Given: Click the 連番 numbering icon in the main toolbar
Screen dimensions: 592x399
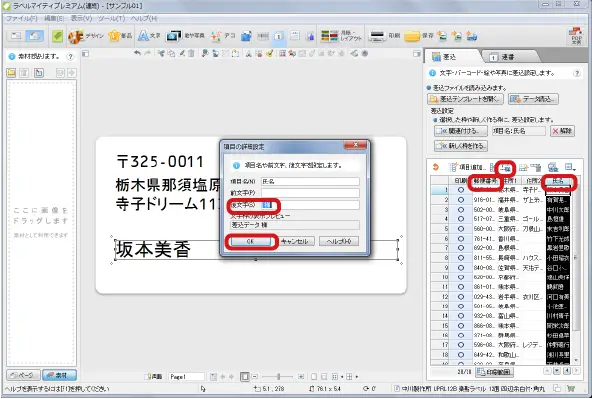Looking at the screenshot, I should (x=279, y=36).
